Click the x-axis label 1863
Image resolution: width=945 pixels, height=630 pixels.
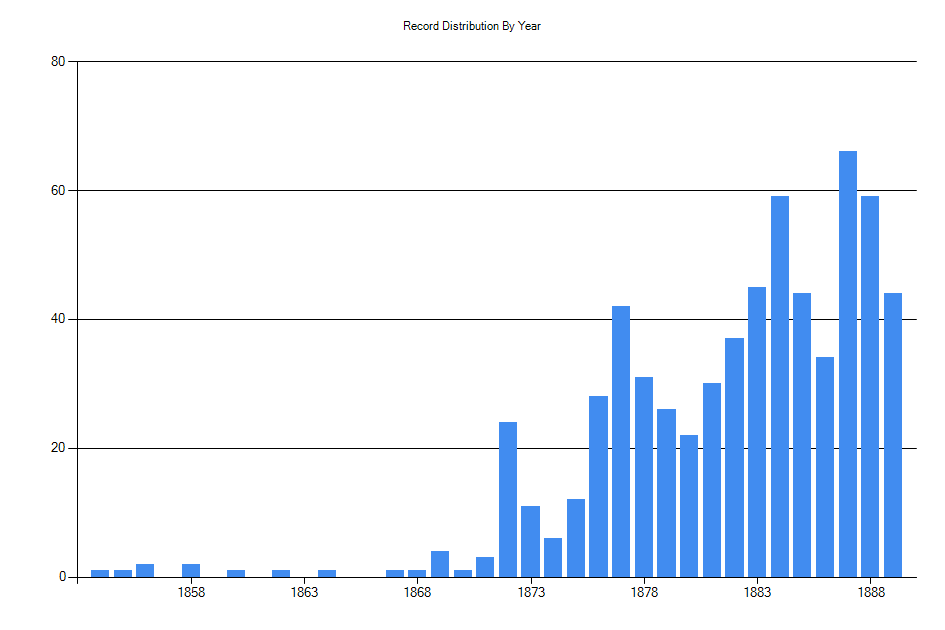pos(304,593)
